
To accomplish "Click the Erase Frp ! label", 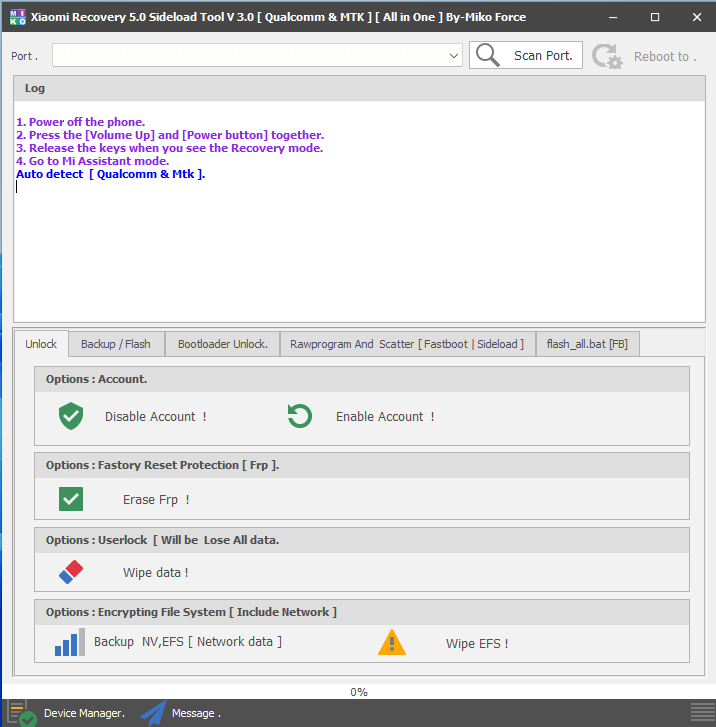I will point(156,499).
